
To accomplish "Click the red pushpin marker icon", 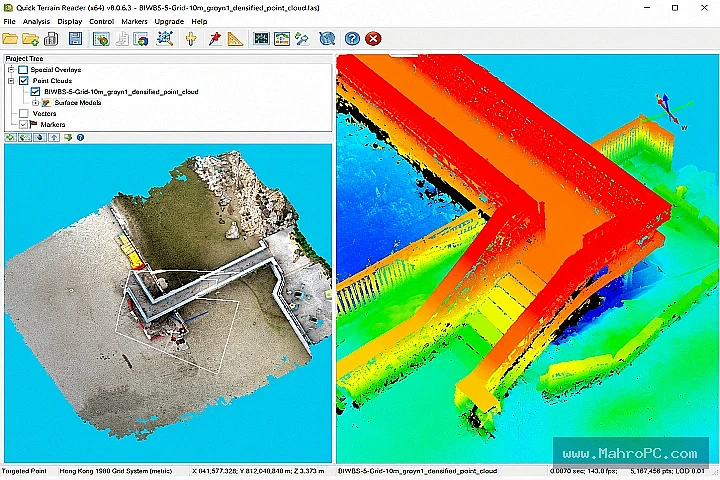I will [x=214, y=39].
